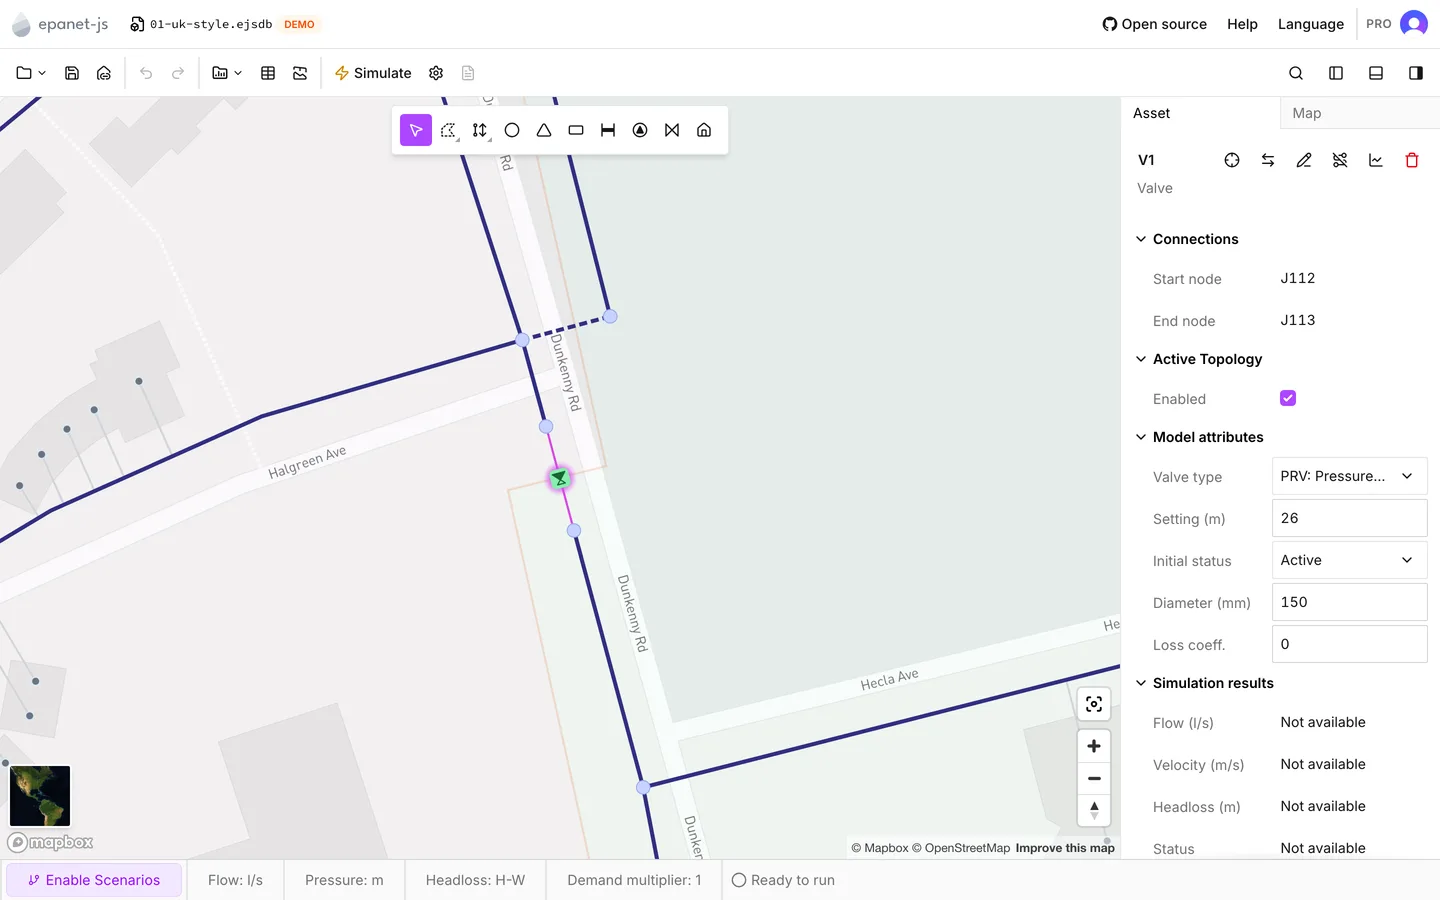Toggle the right side panel
The width and height of the screenshot is (1440, 900).
(1416, 73)
